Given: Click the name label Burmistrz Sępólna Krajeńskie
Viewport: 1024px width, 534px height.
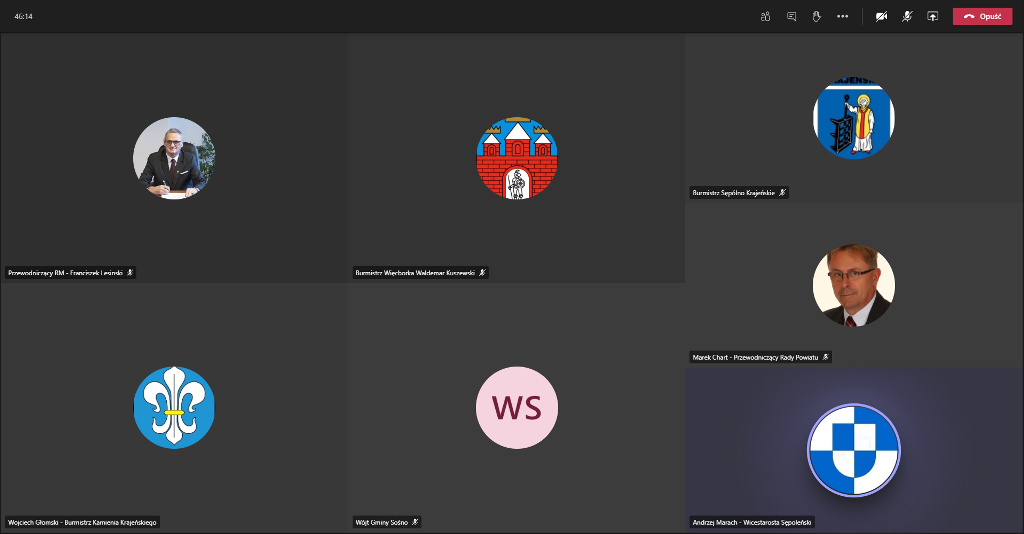Looking at the screenshot, I should click(x=733, y=193).
